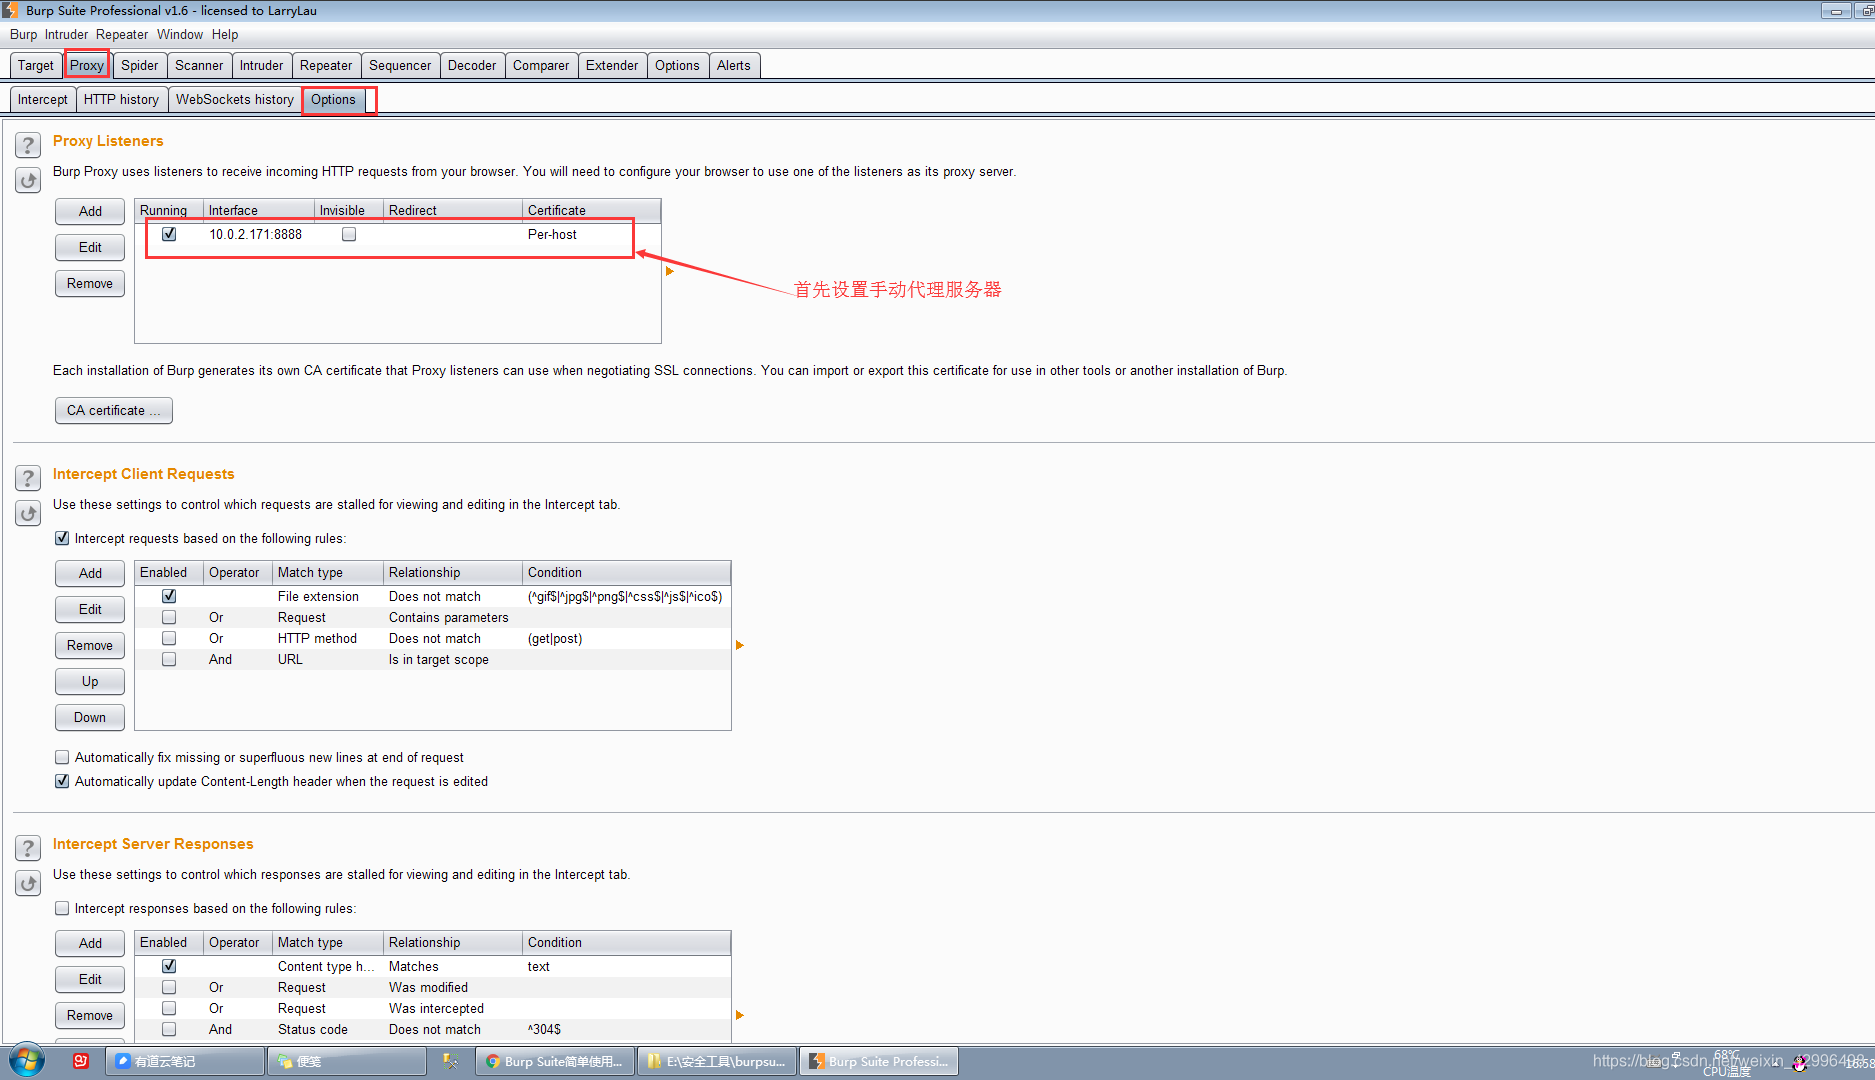Enable automatically fix missing new lines option
The width and height of the screenshot is (1875, 1080).
[x=62, y=757]
